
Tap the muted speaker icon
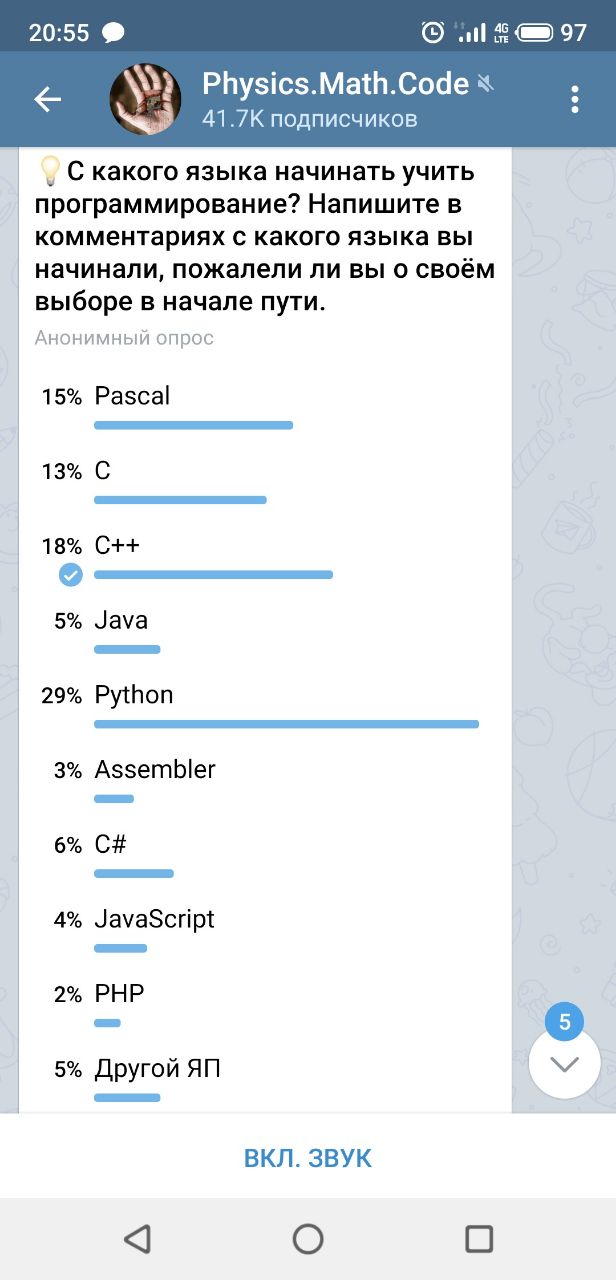point(486,84)
